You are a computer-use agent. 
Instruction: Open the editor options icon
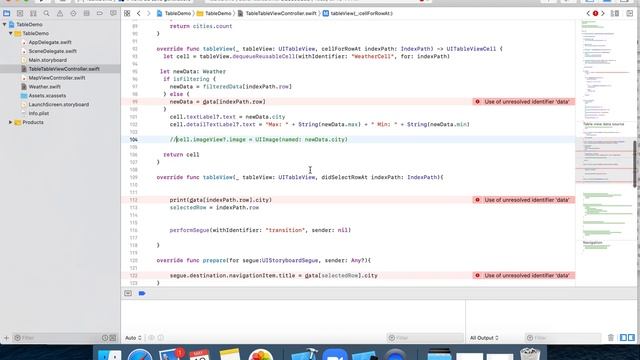(x=615, y=13)
